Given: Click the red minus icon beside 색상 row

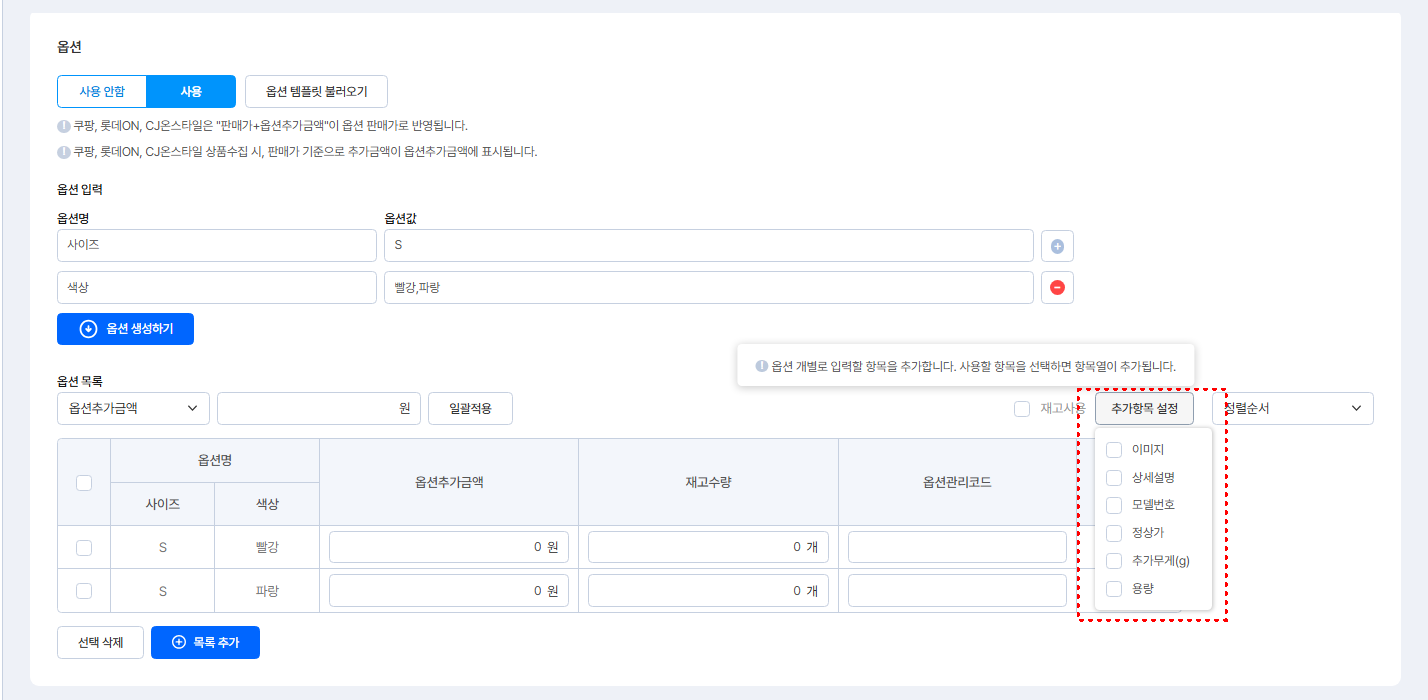Looking at the screenshot, I should [1057, 288].
